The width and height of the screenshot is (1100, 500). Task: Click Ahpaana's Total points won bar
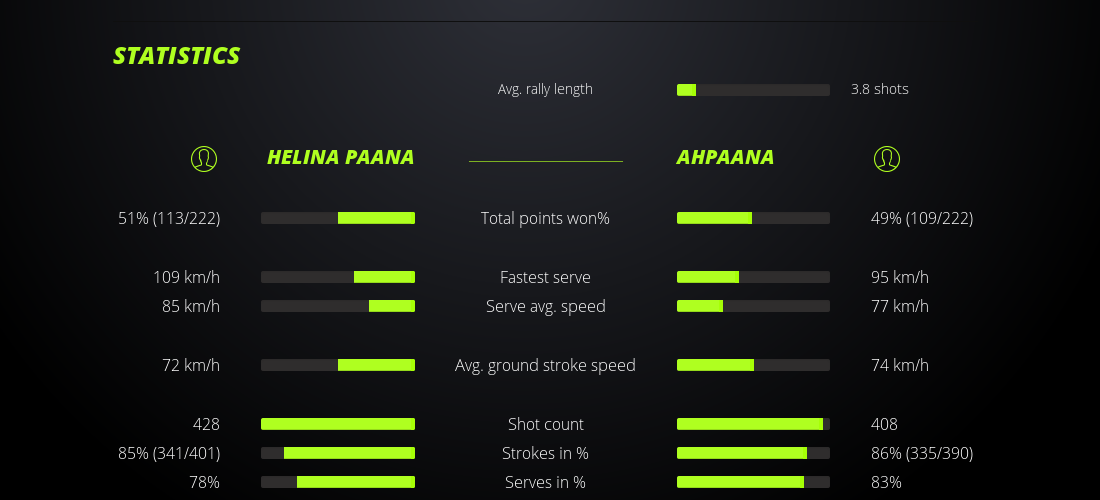[753, 218]
